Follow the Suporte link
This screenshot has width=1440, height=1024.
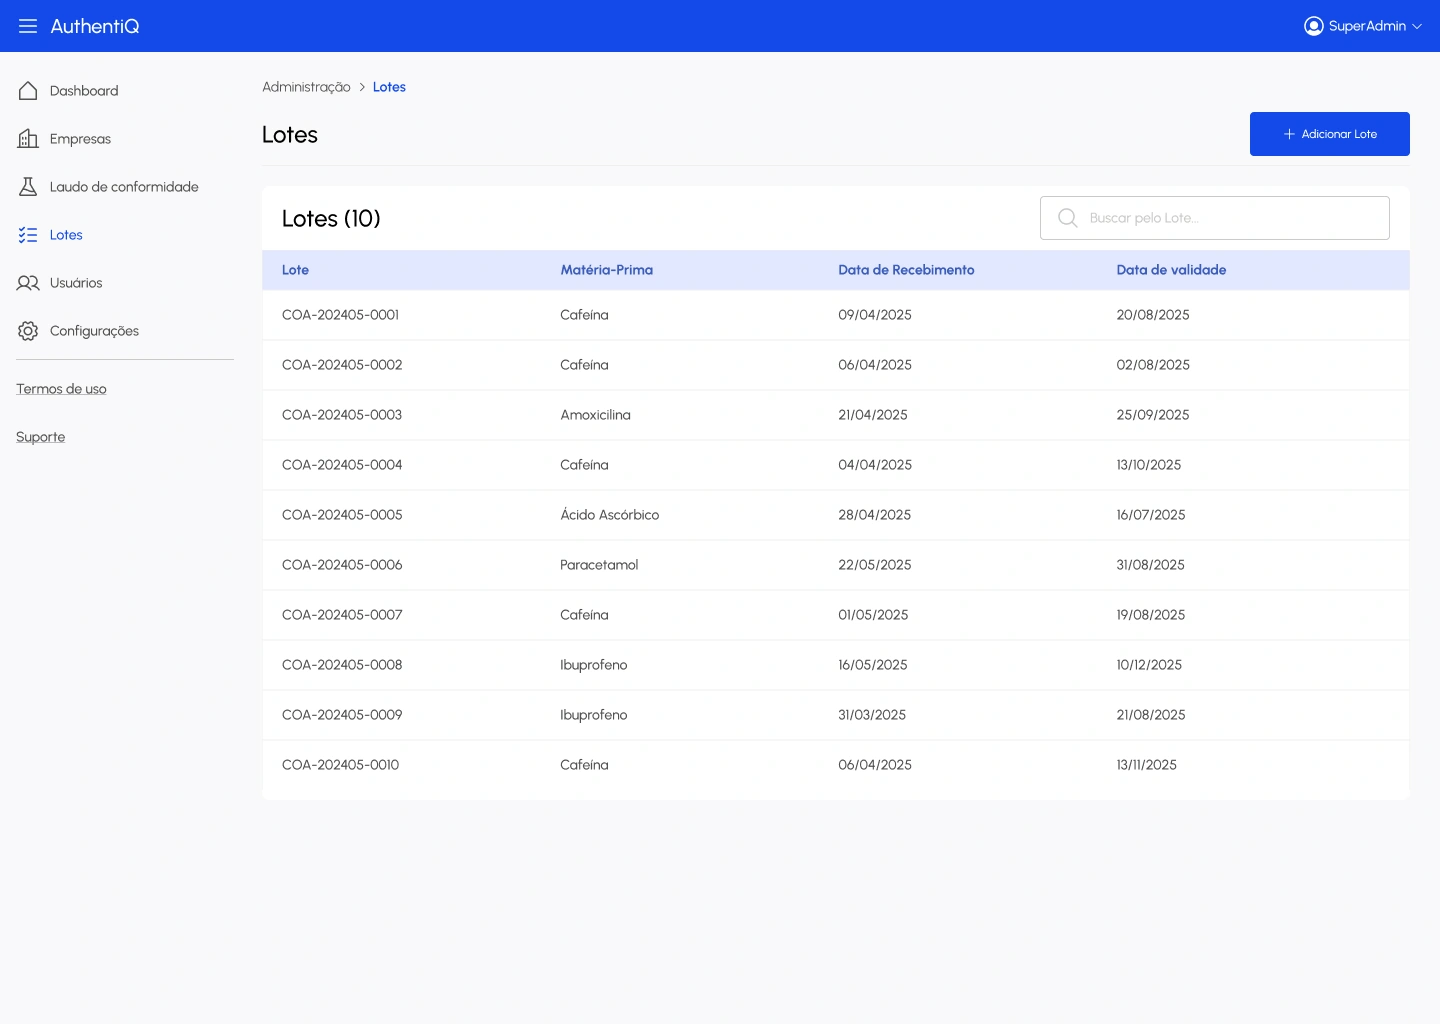[x=41, y=437]
